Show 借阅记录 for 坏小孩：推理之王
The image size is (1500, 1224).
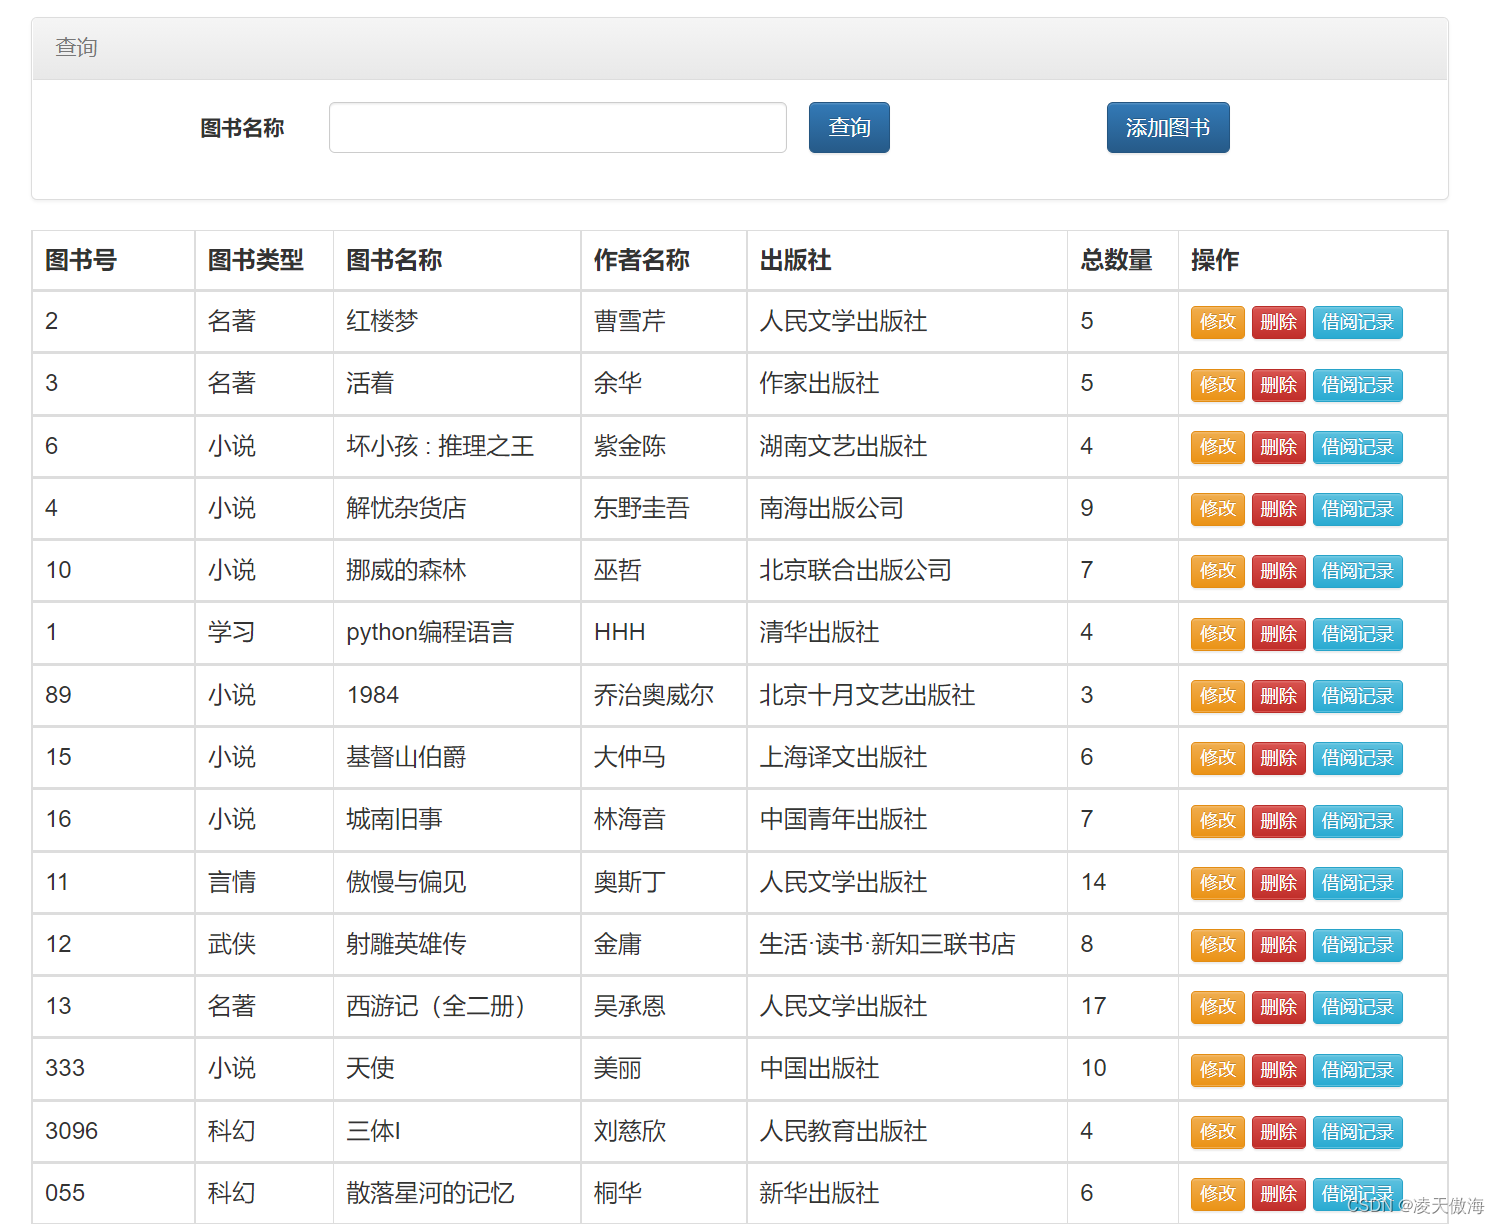pyautogui.click(x=1358, y=447)
